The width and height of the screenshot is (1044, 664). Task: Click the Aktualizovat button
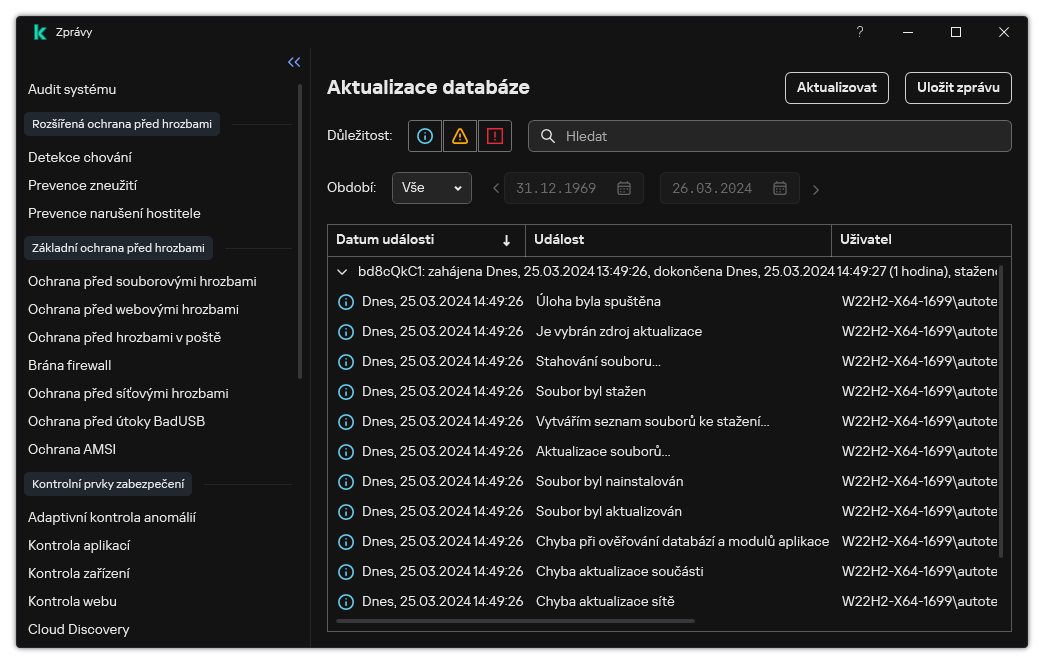pos(836,88)
